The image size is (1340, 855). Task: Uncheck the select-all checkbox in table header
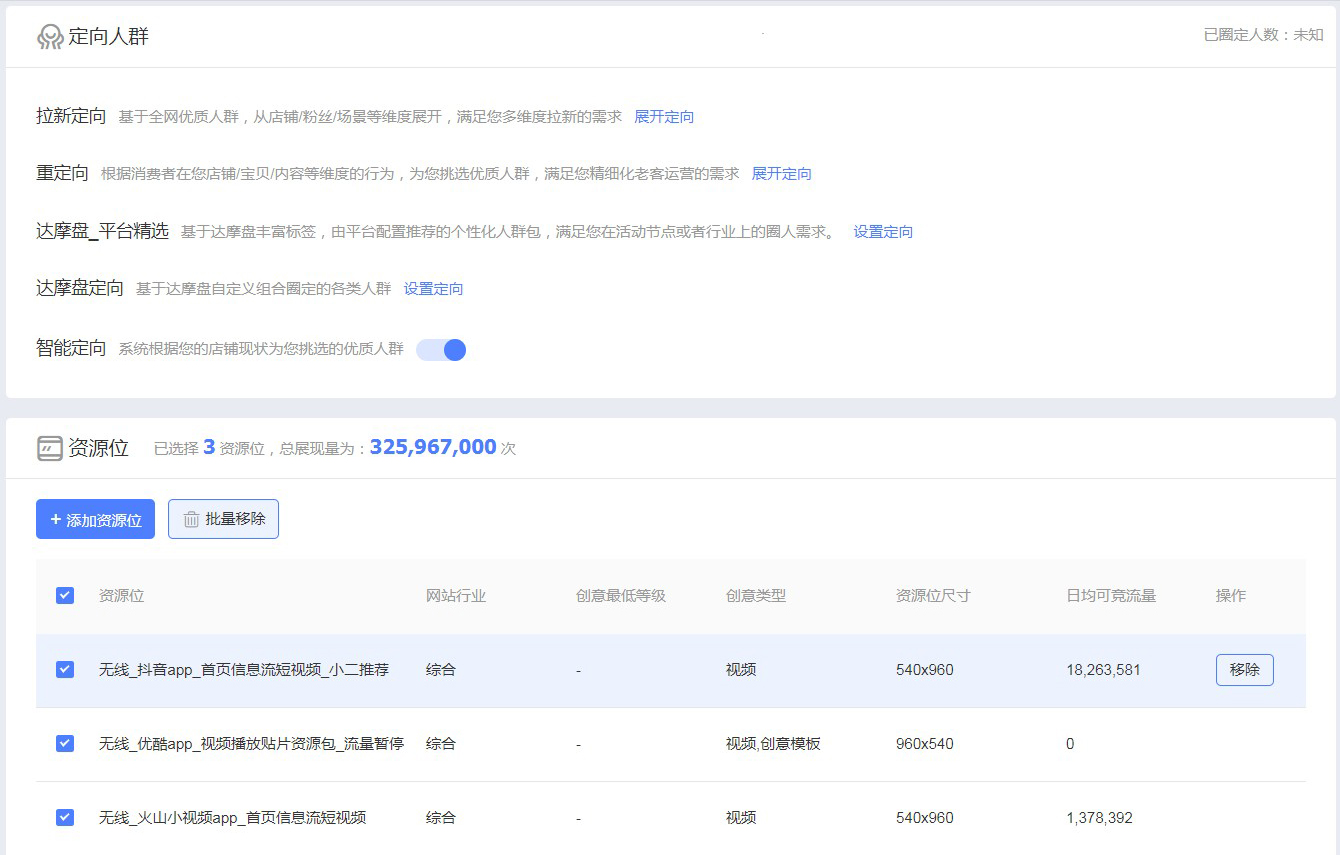click(x=65, y=595)
